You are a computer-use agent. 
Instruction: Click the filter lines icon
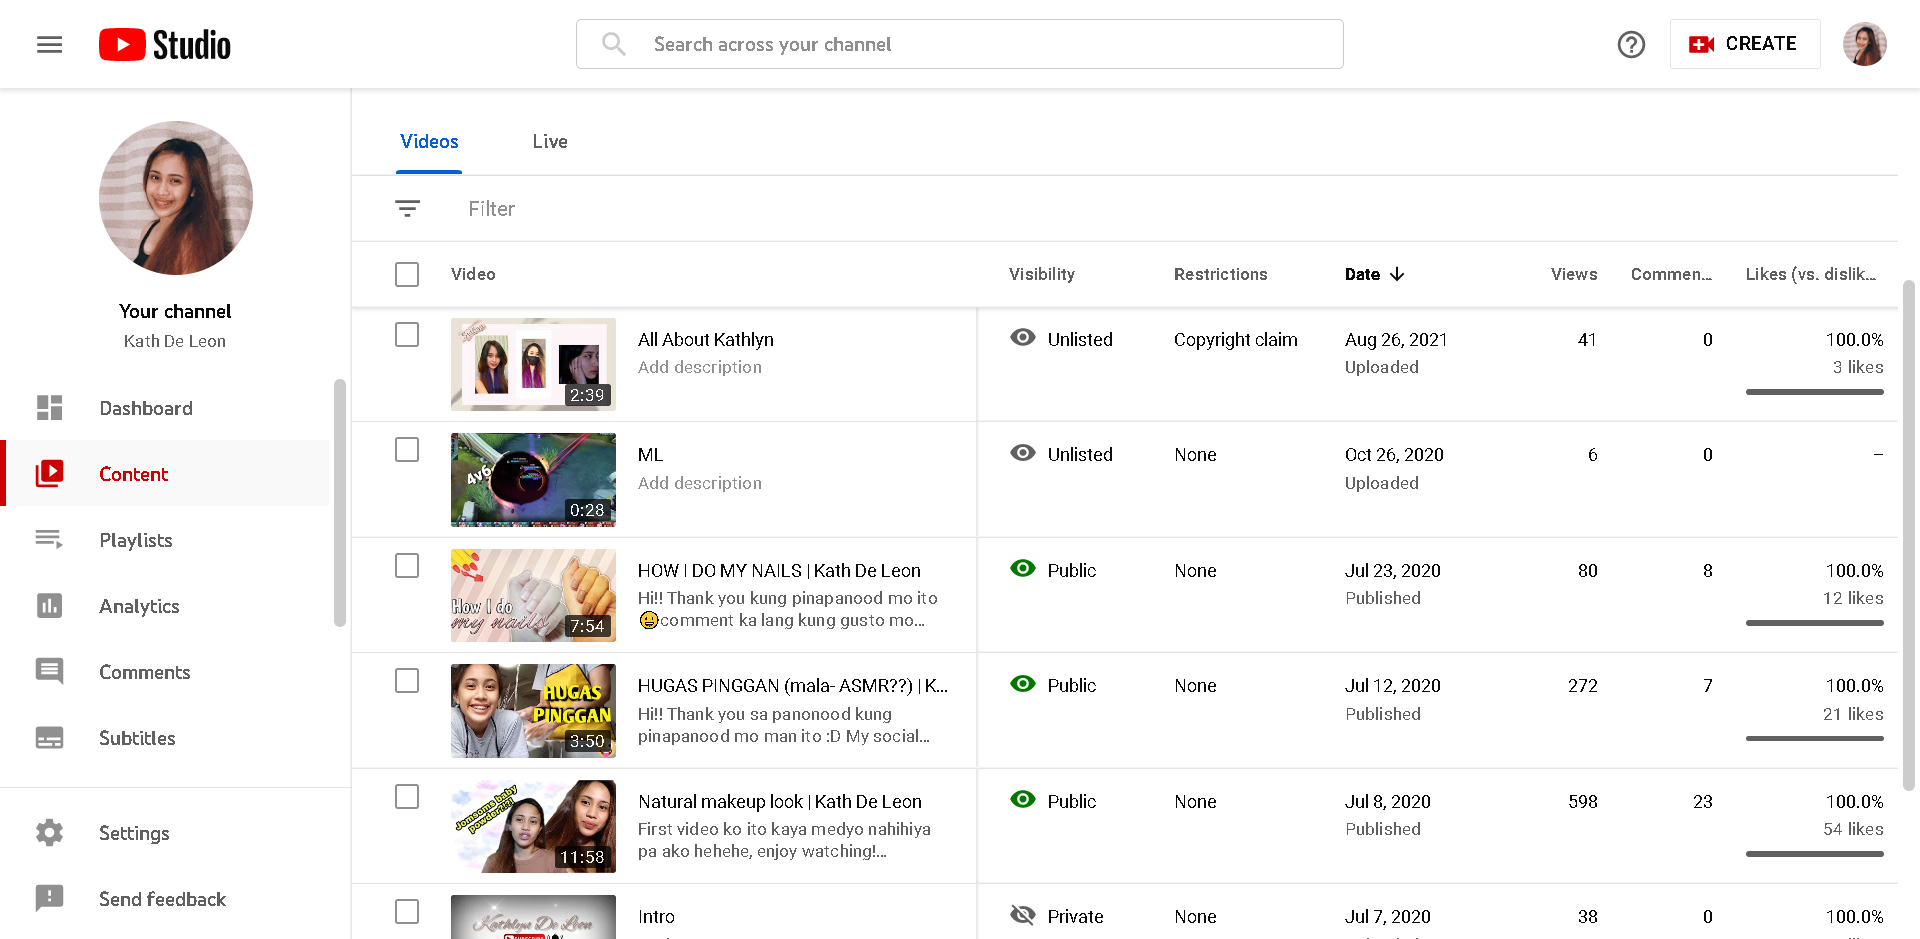coord(407,208)
